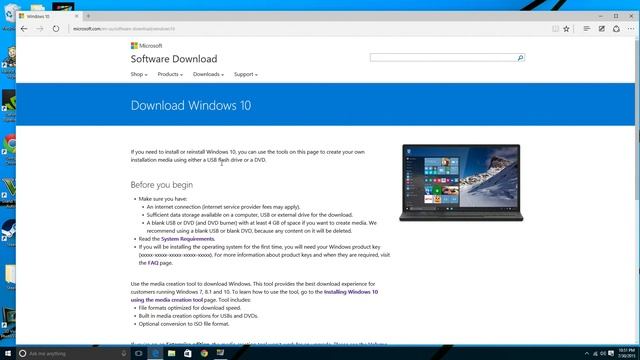This screenshot has height=360, width=640.
Task: Open Chrome from the taskbar
Action: pos(204,353)
